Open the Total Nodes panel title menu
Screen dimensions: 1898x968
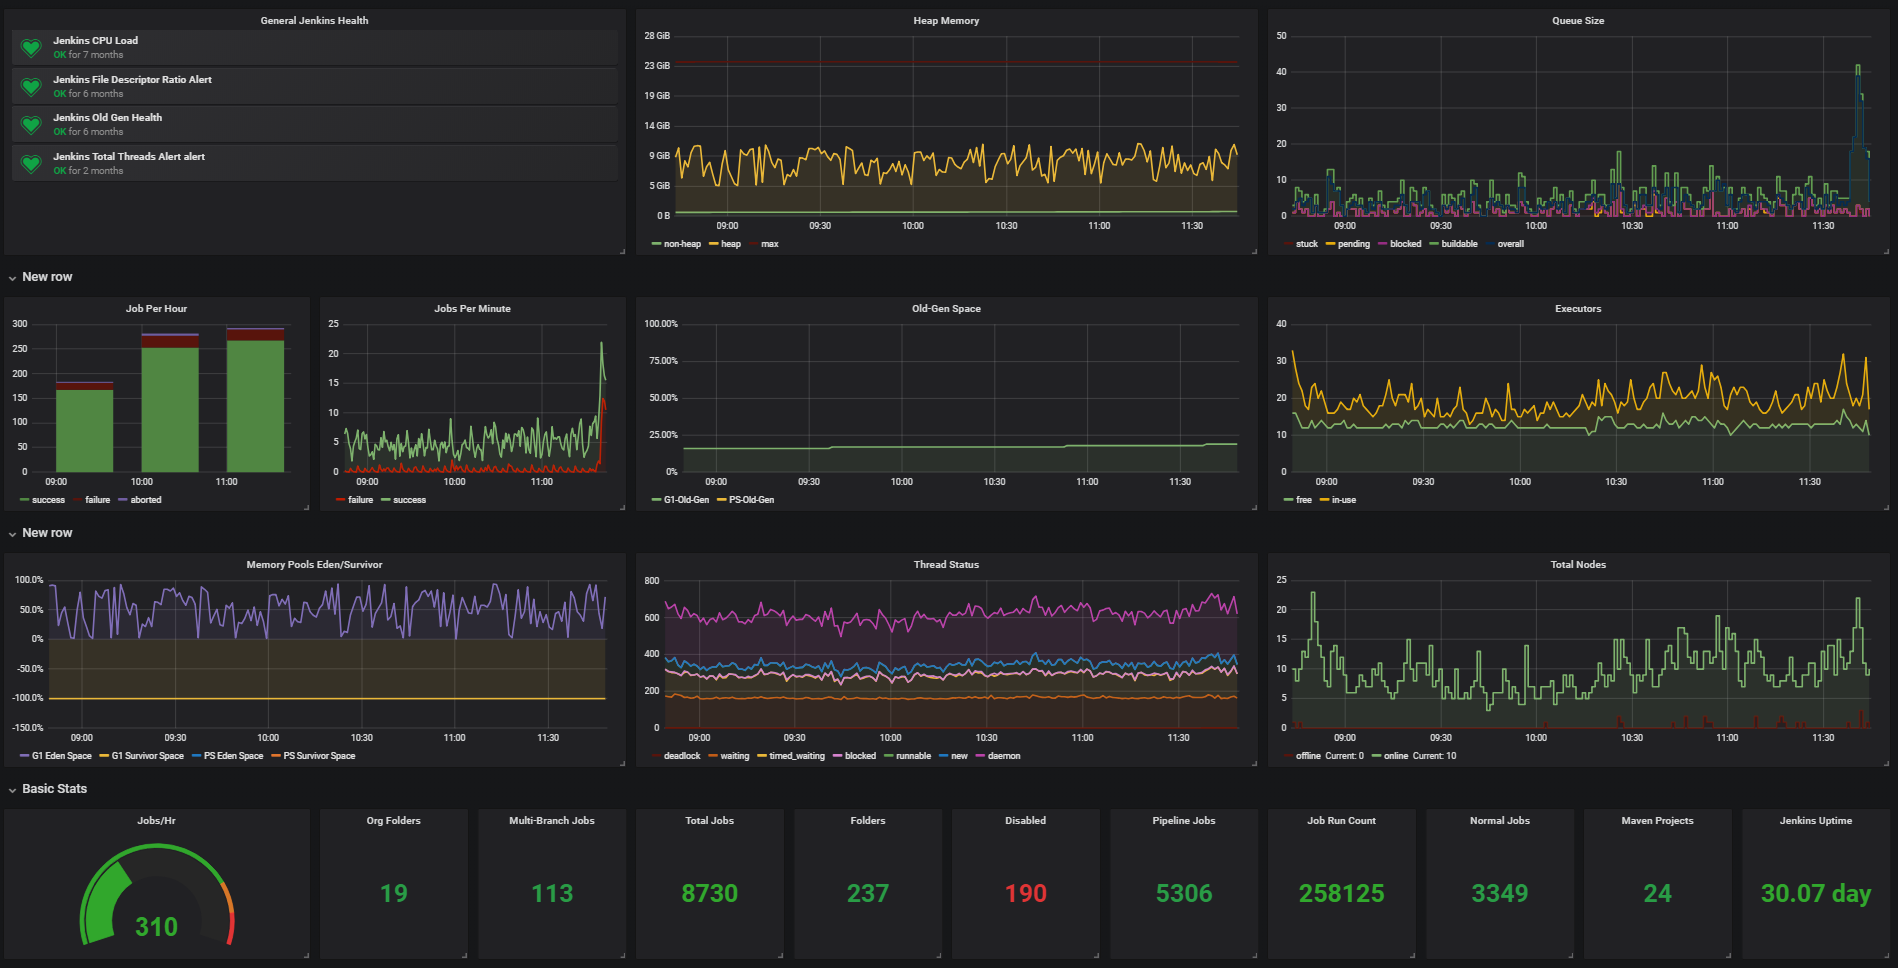(1577, 565)
